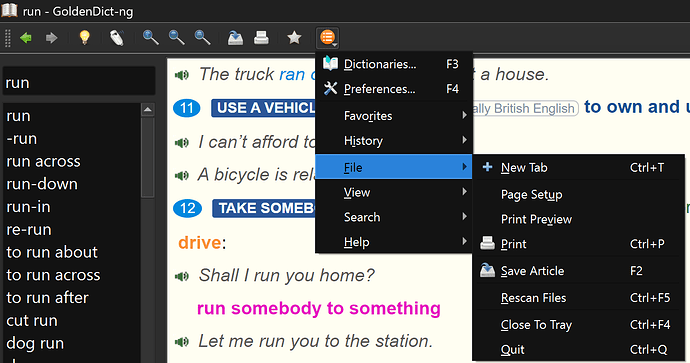The height and width of the screenshot is (363, 690).
Task: Click the orange menu button icon
Action: tap(328, 38)
